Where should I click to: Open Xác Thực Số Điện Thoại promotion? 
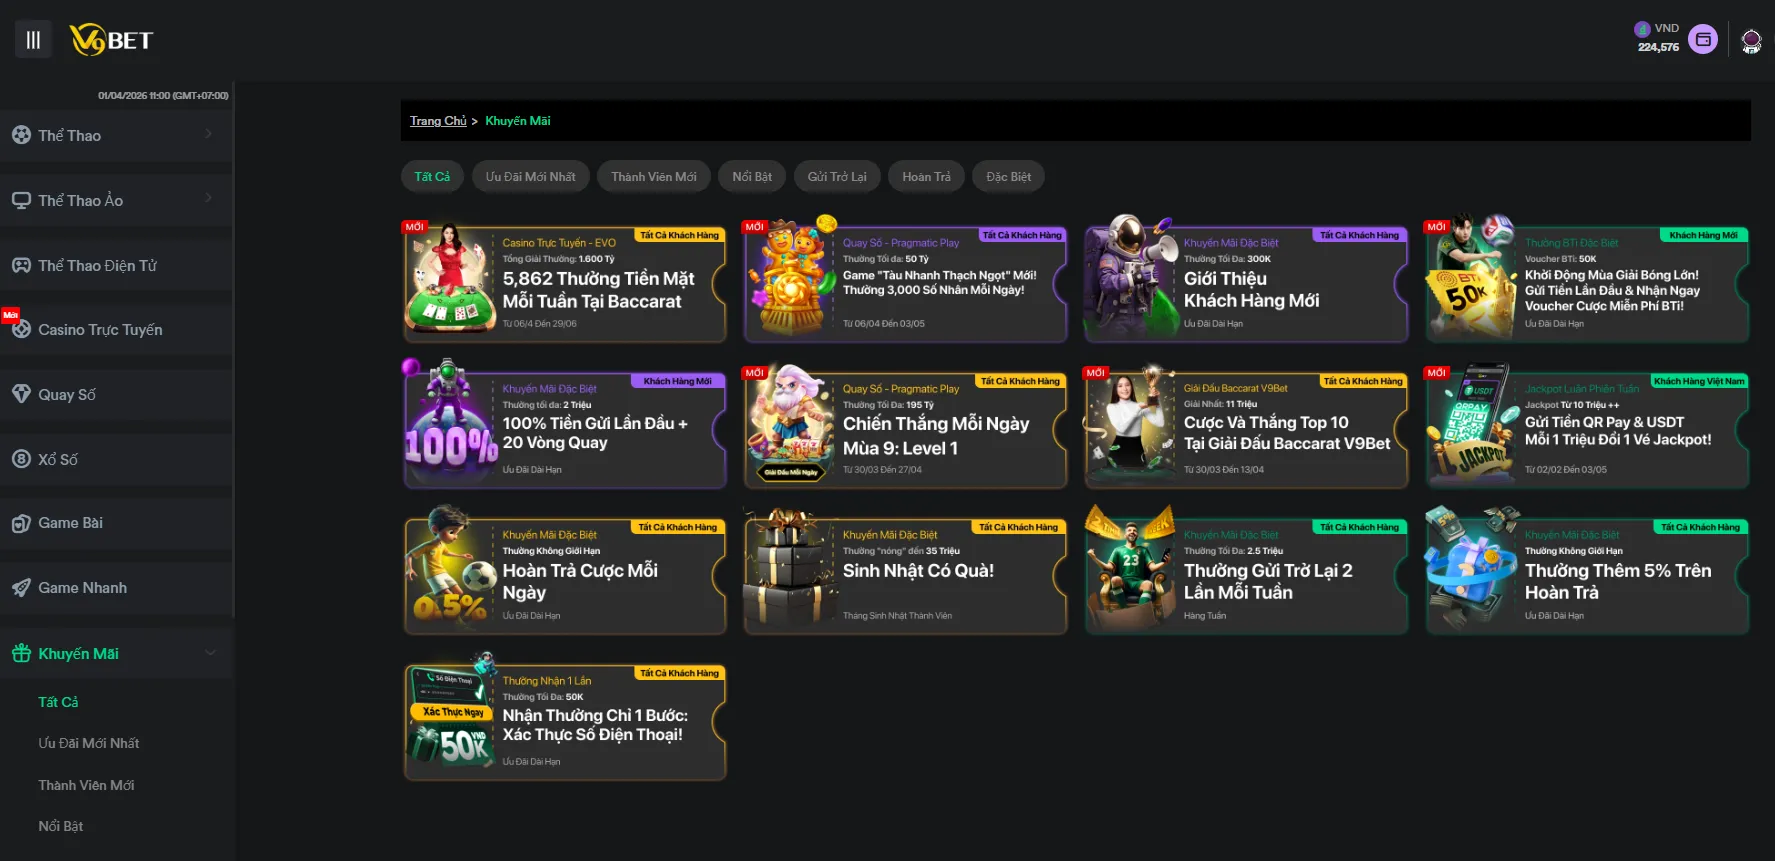pyautogui.click(x=565, y=722)
